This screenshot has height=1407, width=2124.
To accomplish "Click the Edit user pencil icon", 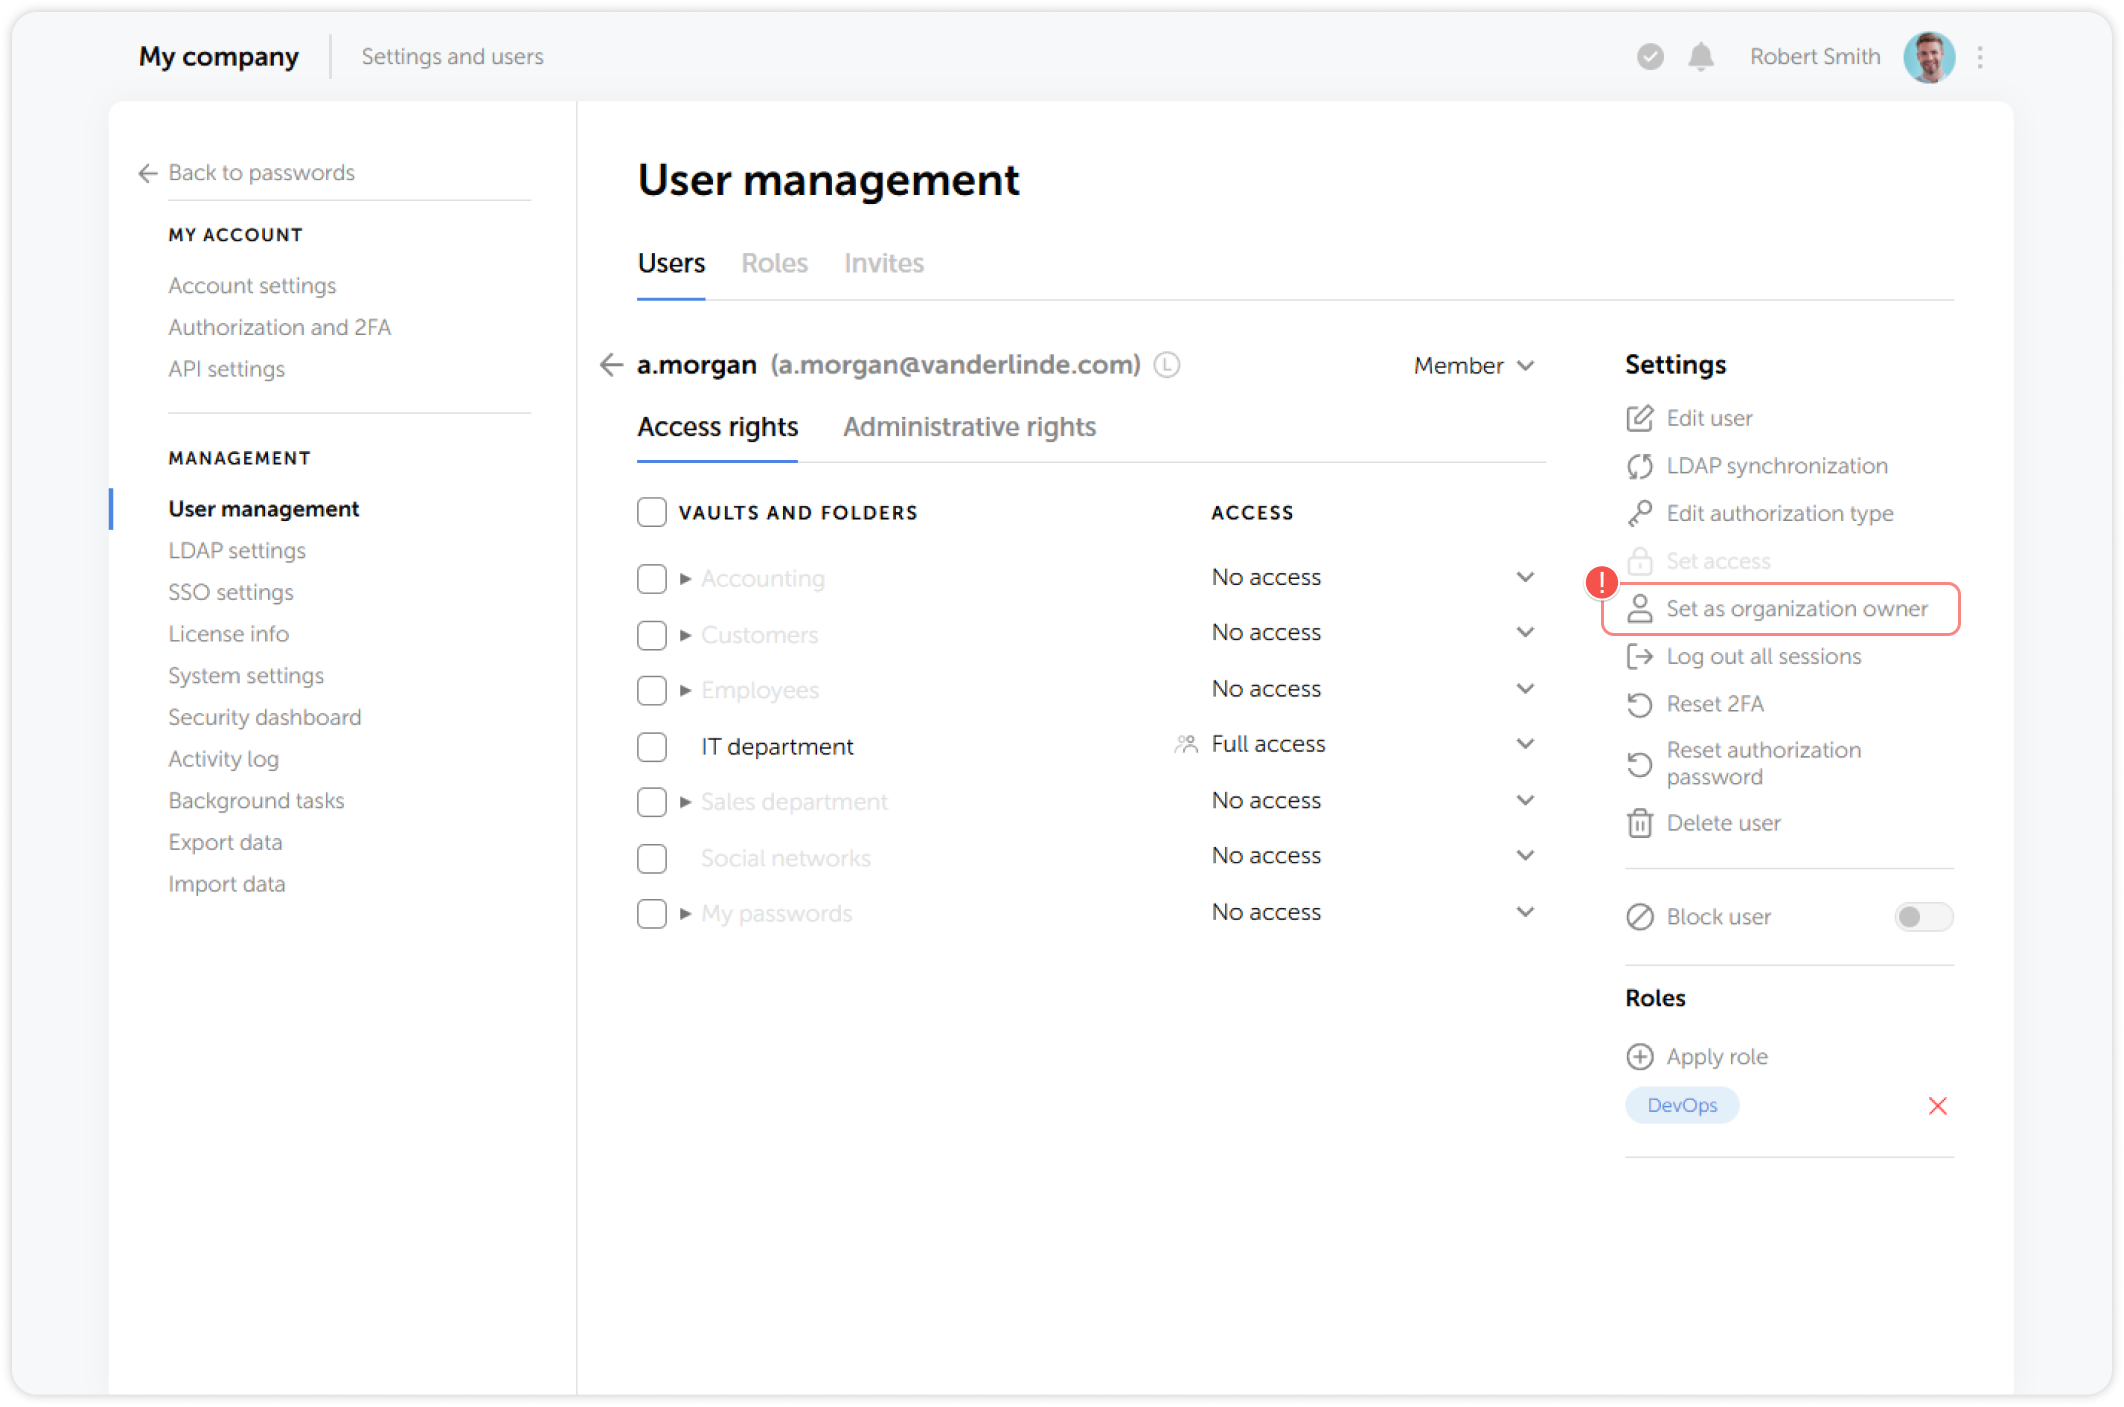I will [x=1640, y=418].
